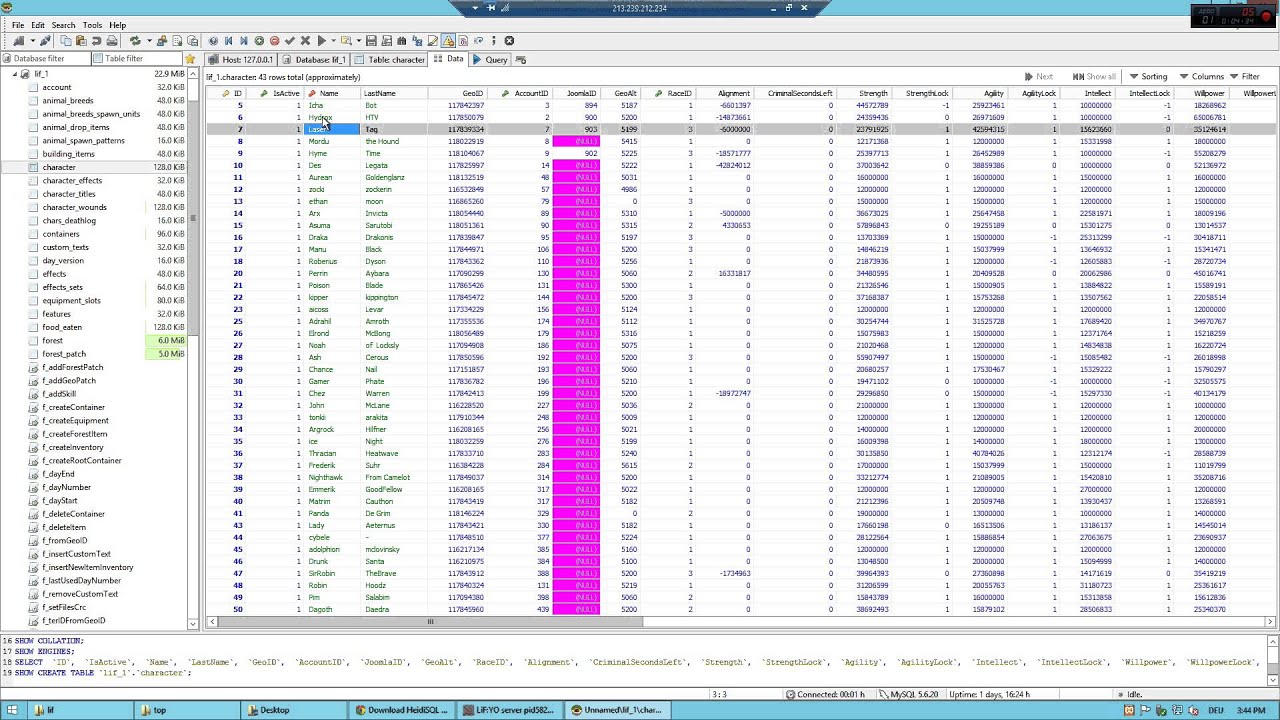
Task: Open 'LiF:YO server' taskbar item
Action: [510, 710]
